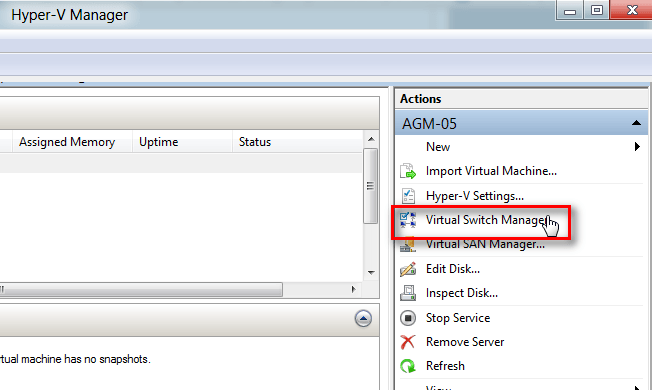Click the Import Virtual Machine icon
Screen dimensions: 652x390
click(x=408, y=171)
